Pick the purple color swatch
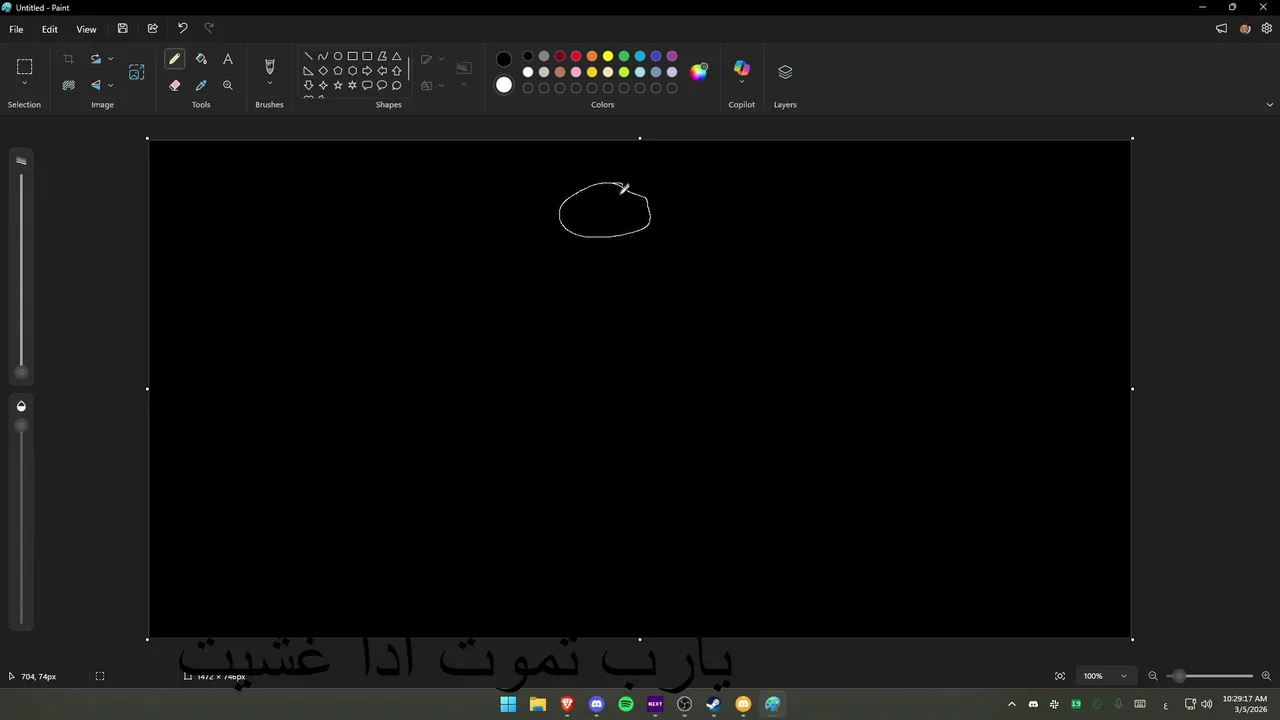The image size is (1280, 720). [672, 56]
